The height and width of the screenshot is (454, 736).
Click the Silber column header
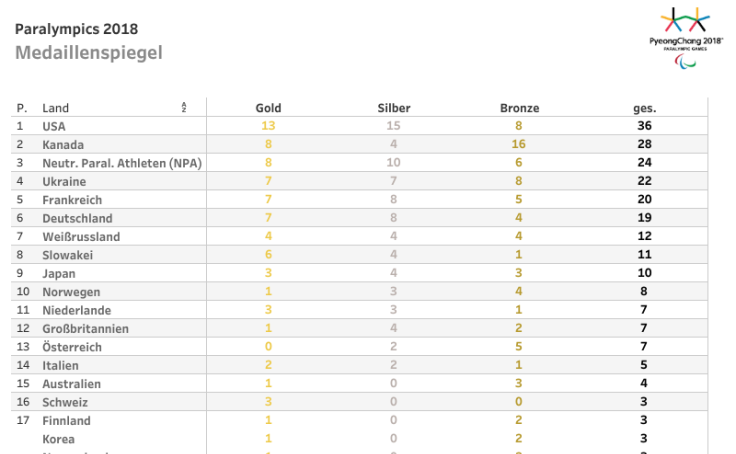point(394,108)
